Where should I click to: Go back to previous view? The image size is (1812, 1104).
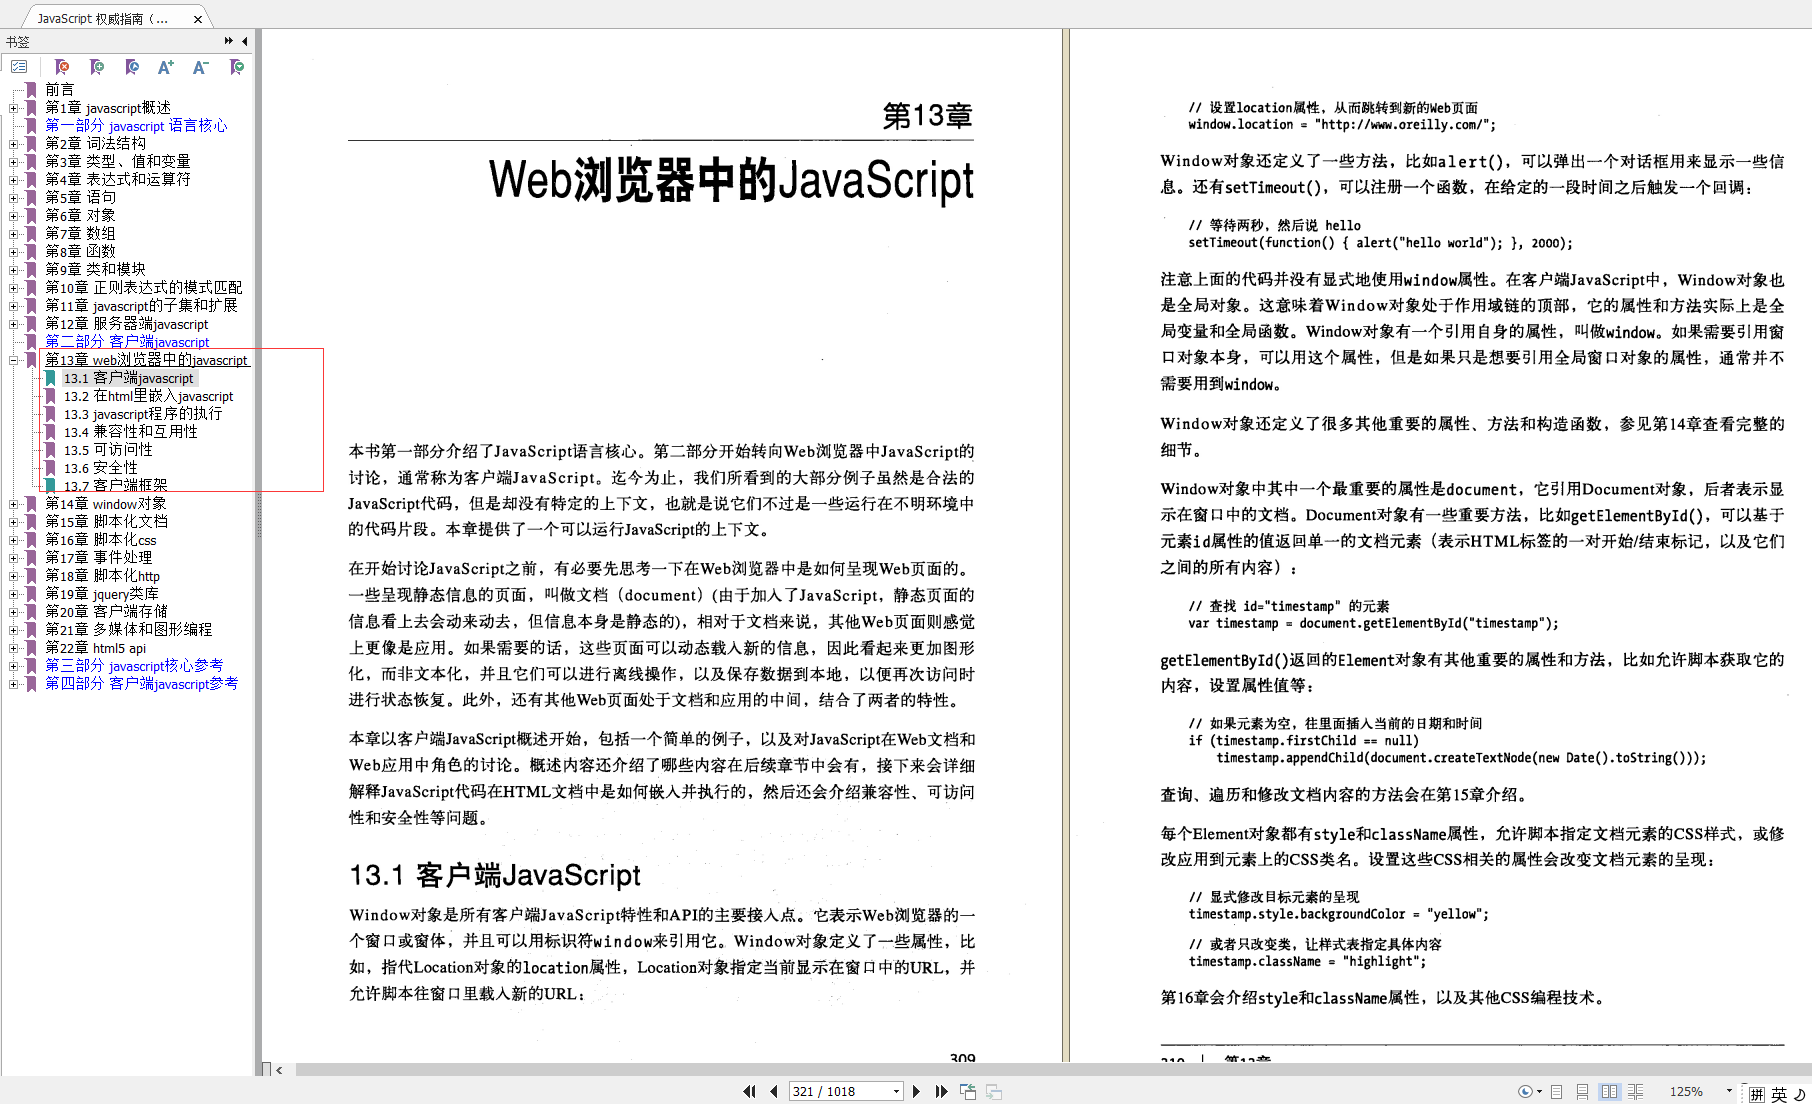(967, 1091)
